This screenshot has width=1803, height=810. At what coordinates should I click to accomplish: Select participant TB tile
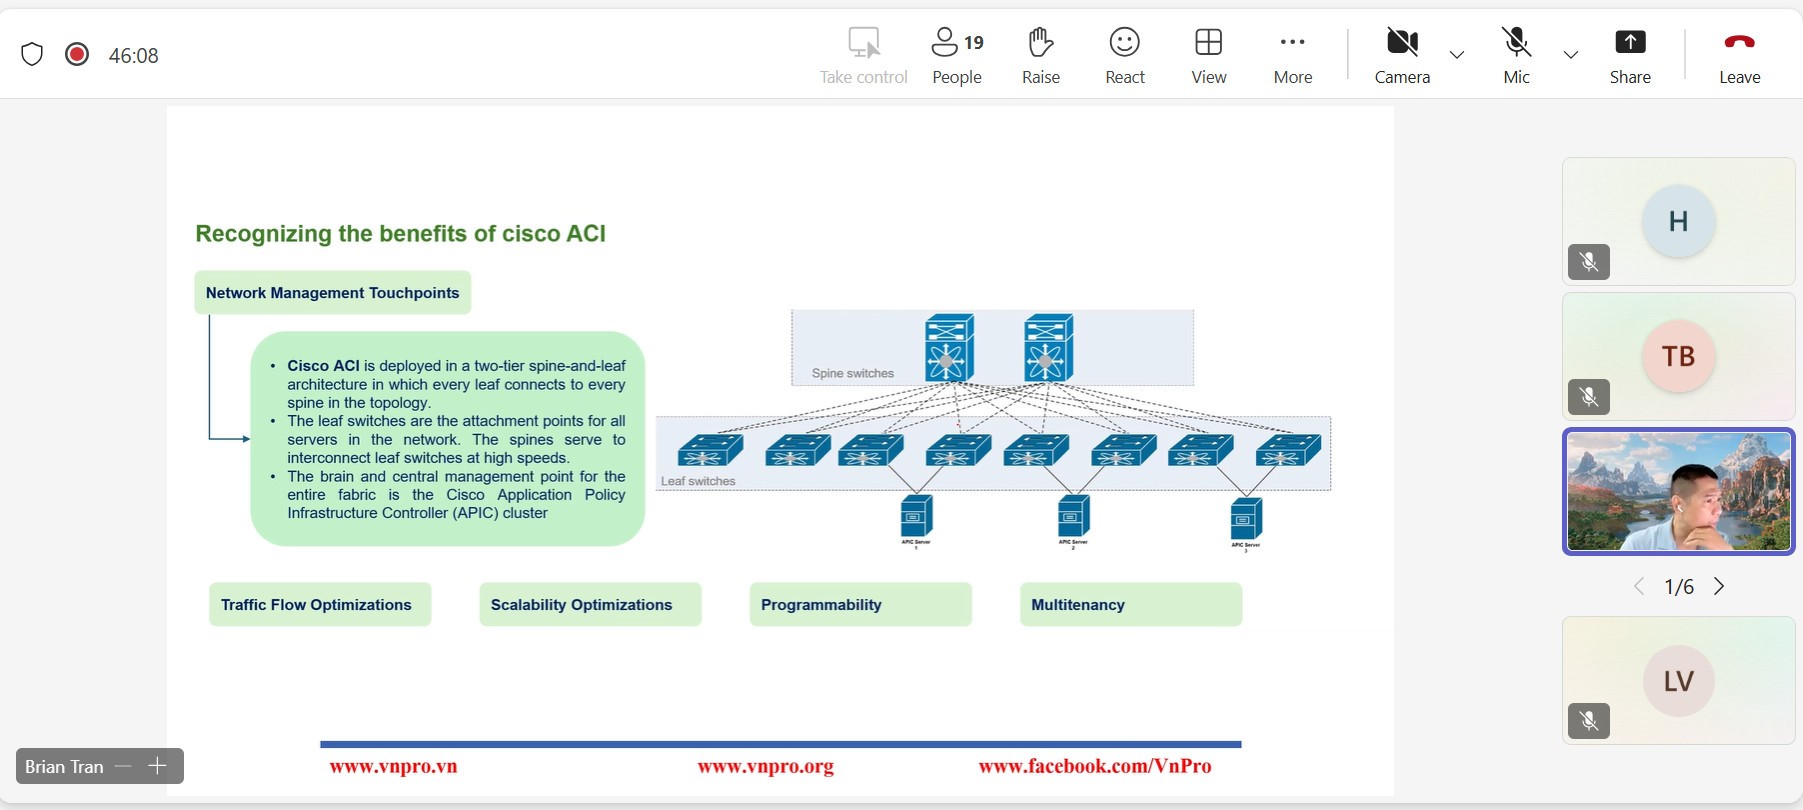1678,356
